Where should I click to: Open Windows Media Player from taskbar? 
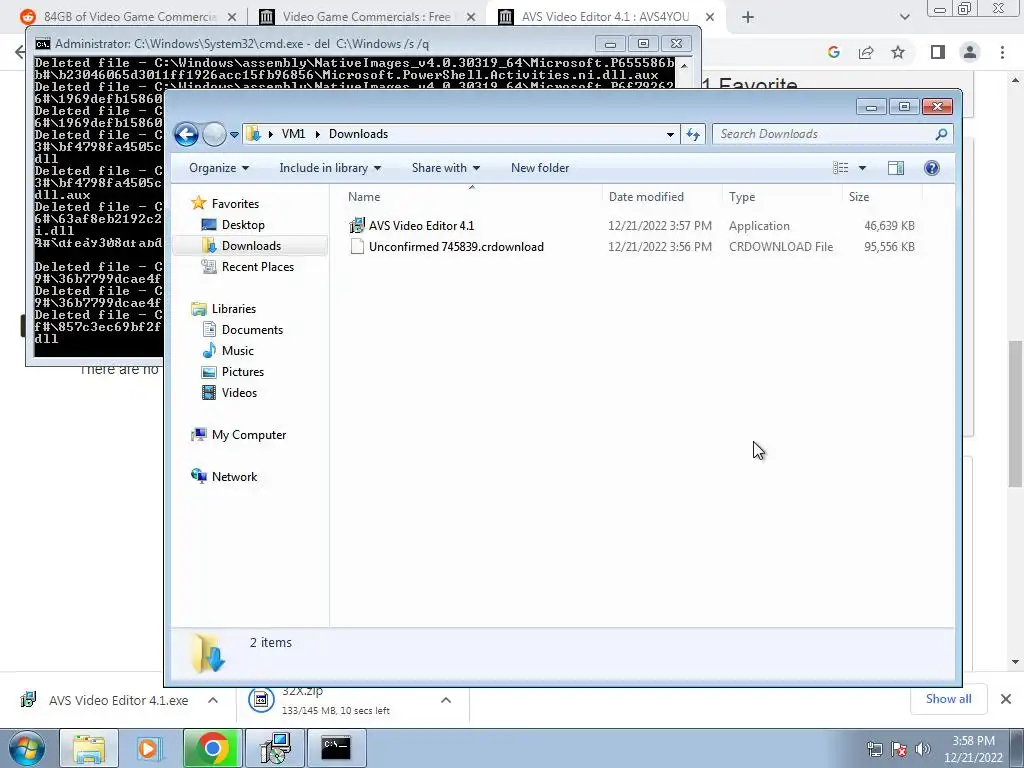click(x=150, y=748)
